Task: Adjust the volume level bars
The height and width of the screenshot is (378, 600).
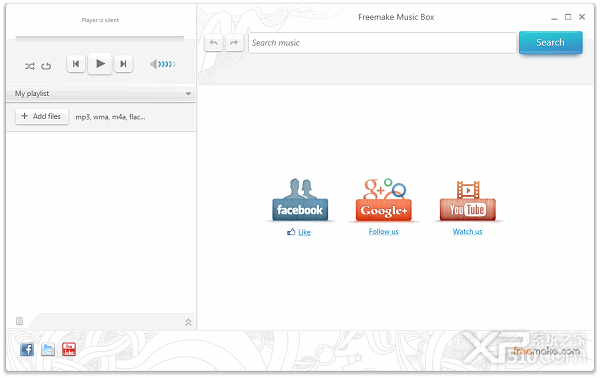Action: [167, 64]
